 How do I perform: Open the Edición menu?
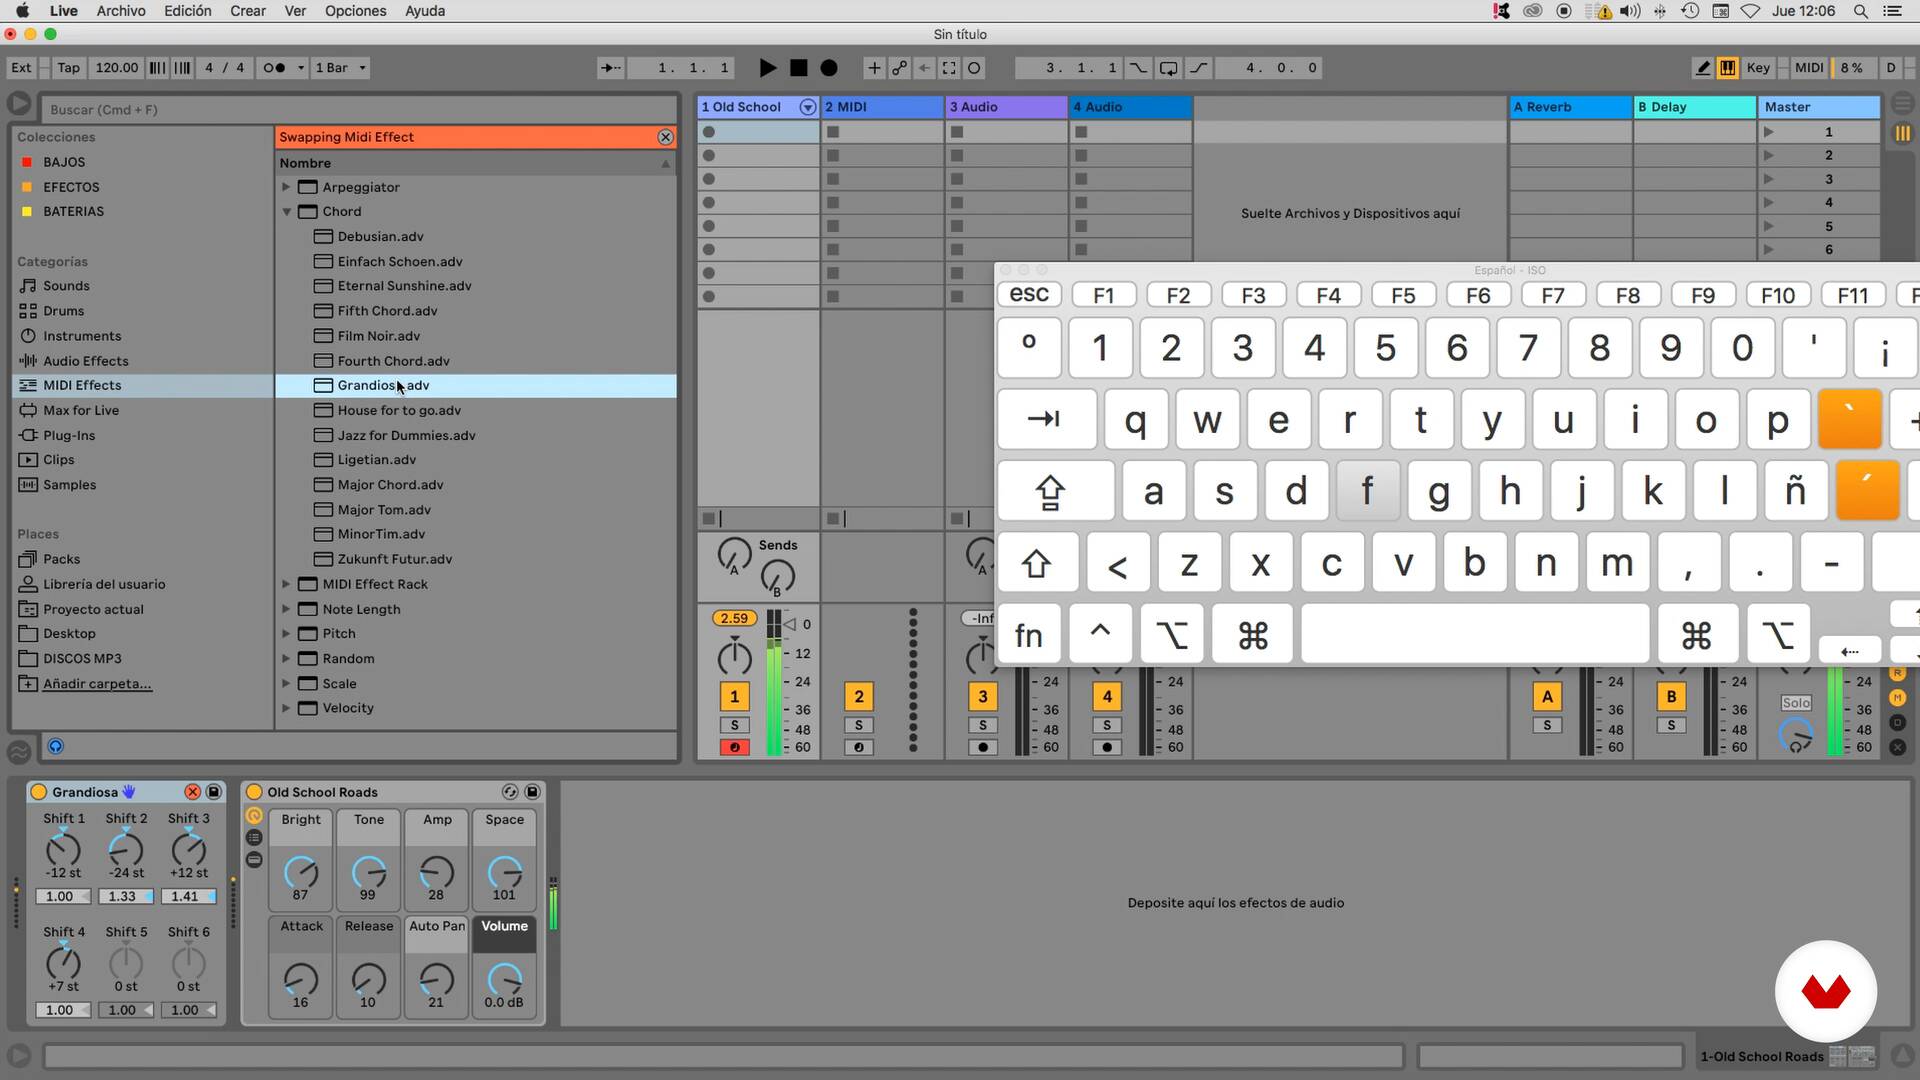click(x=188, y=11)
